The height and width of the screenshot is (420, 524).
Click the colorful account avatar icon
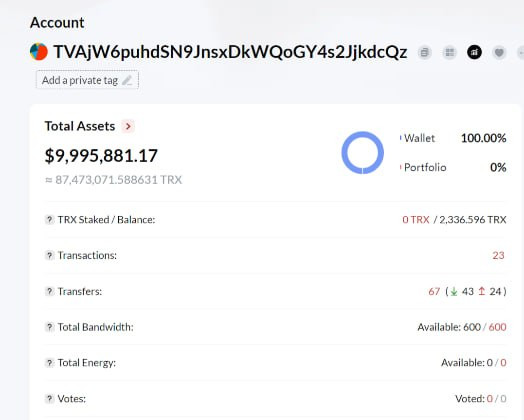click(39, 52)
